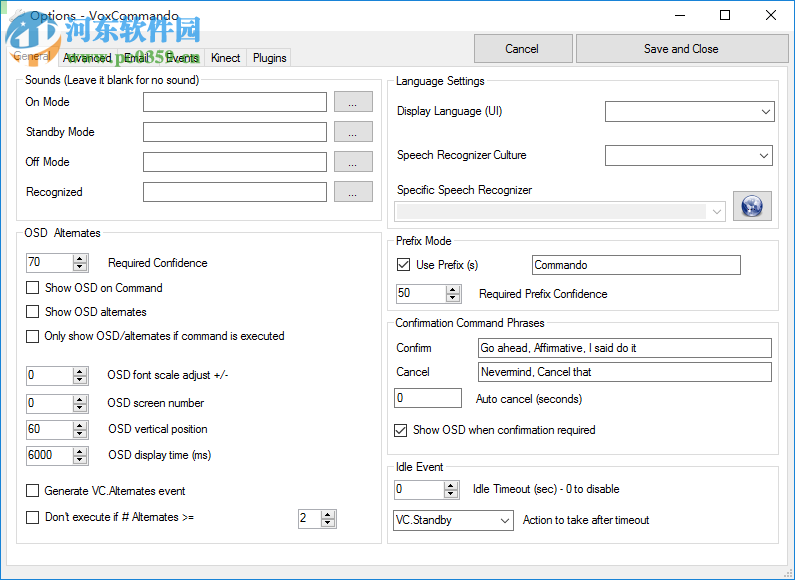Minimize the Options window
The width and height of the screenshot is (795, 580).
pos(680,15)
